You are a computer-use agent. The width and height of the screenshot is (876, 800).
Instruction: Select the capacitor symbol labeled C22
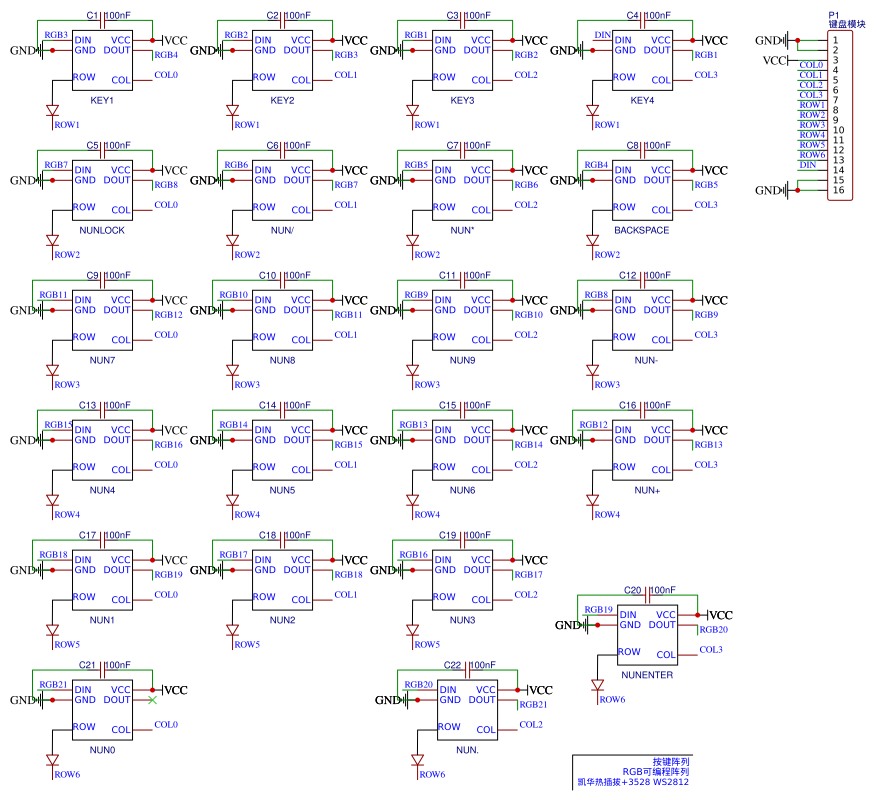point(467,665)
